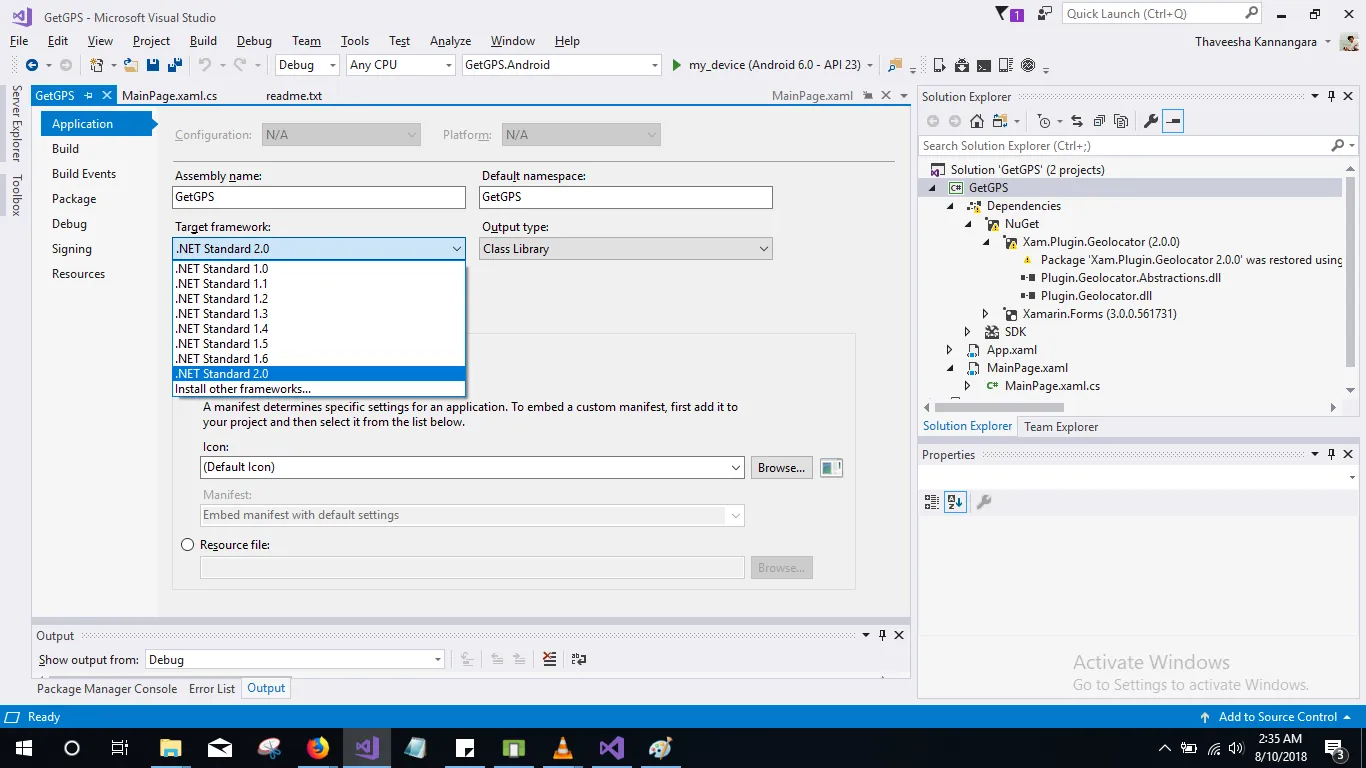Open the Analyze menu

click(450, 41)
